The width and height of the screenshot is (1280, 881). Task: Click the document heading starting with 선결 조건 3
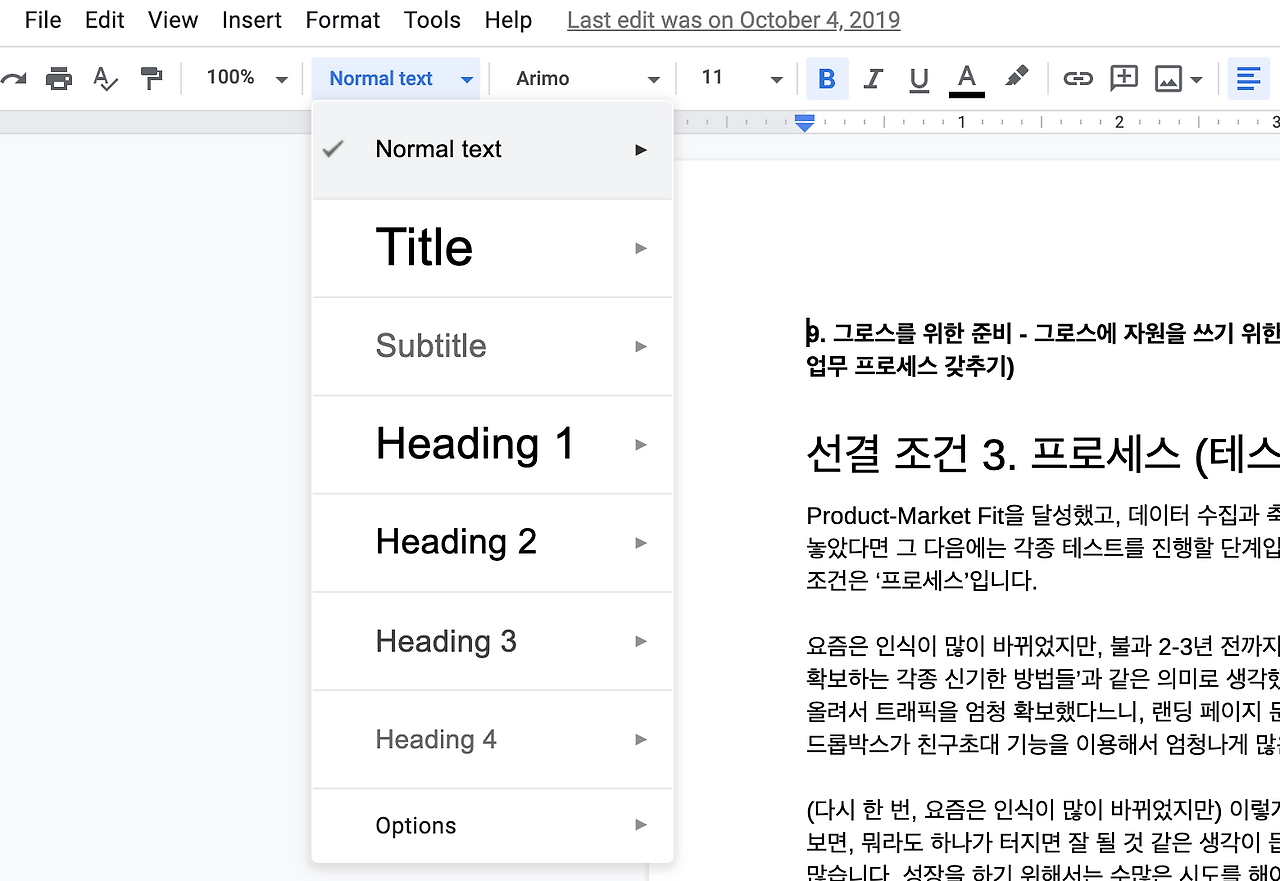(1043, 455)
